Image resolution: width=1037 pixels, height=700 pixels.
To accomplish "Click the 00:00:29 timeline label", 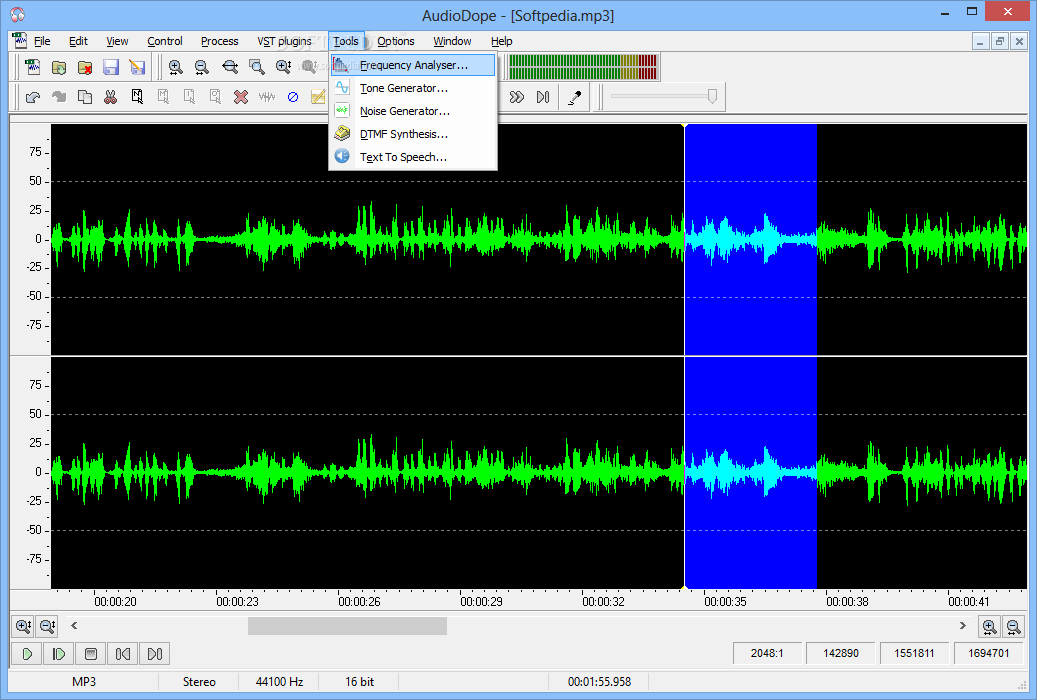I will [x=481, y=602].
